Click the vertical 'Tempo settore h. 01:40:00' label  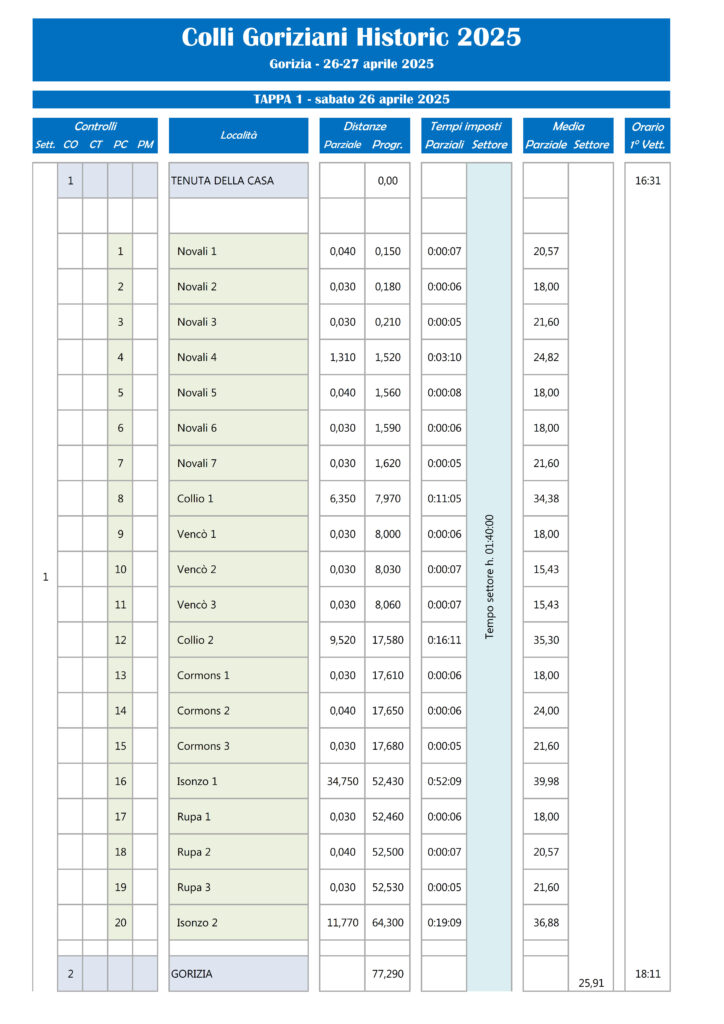tap(490, 577)
